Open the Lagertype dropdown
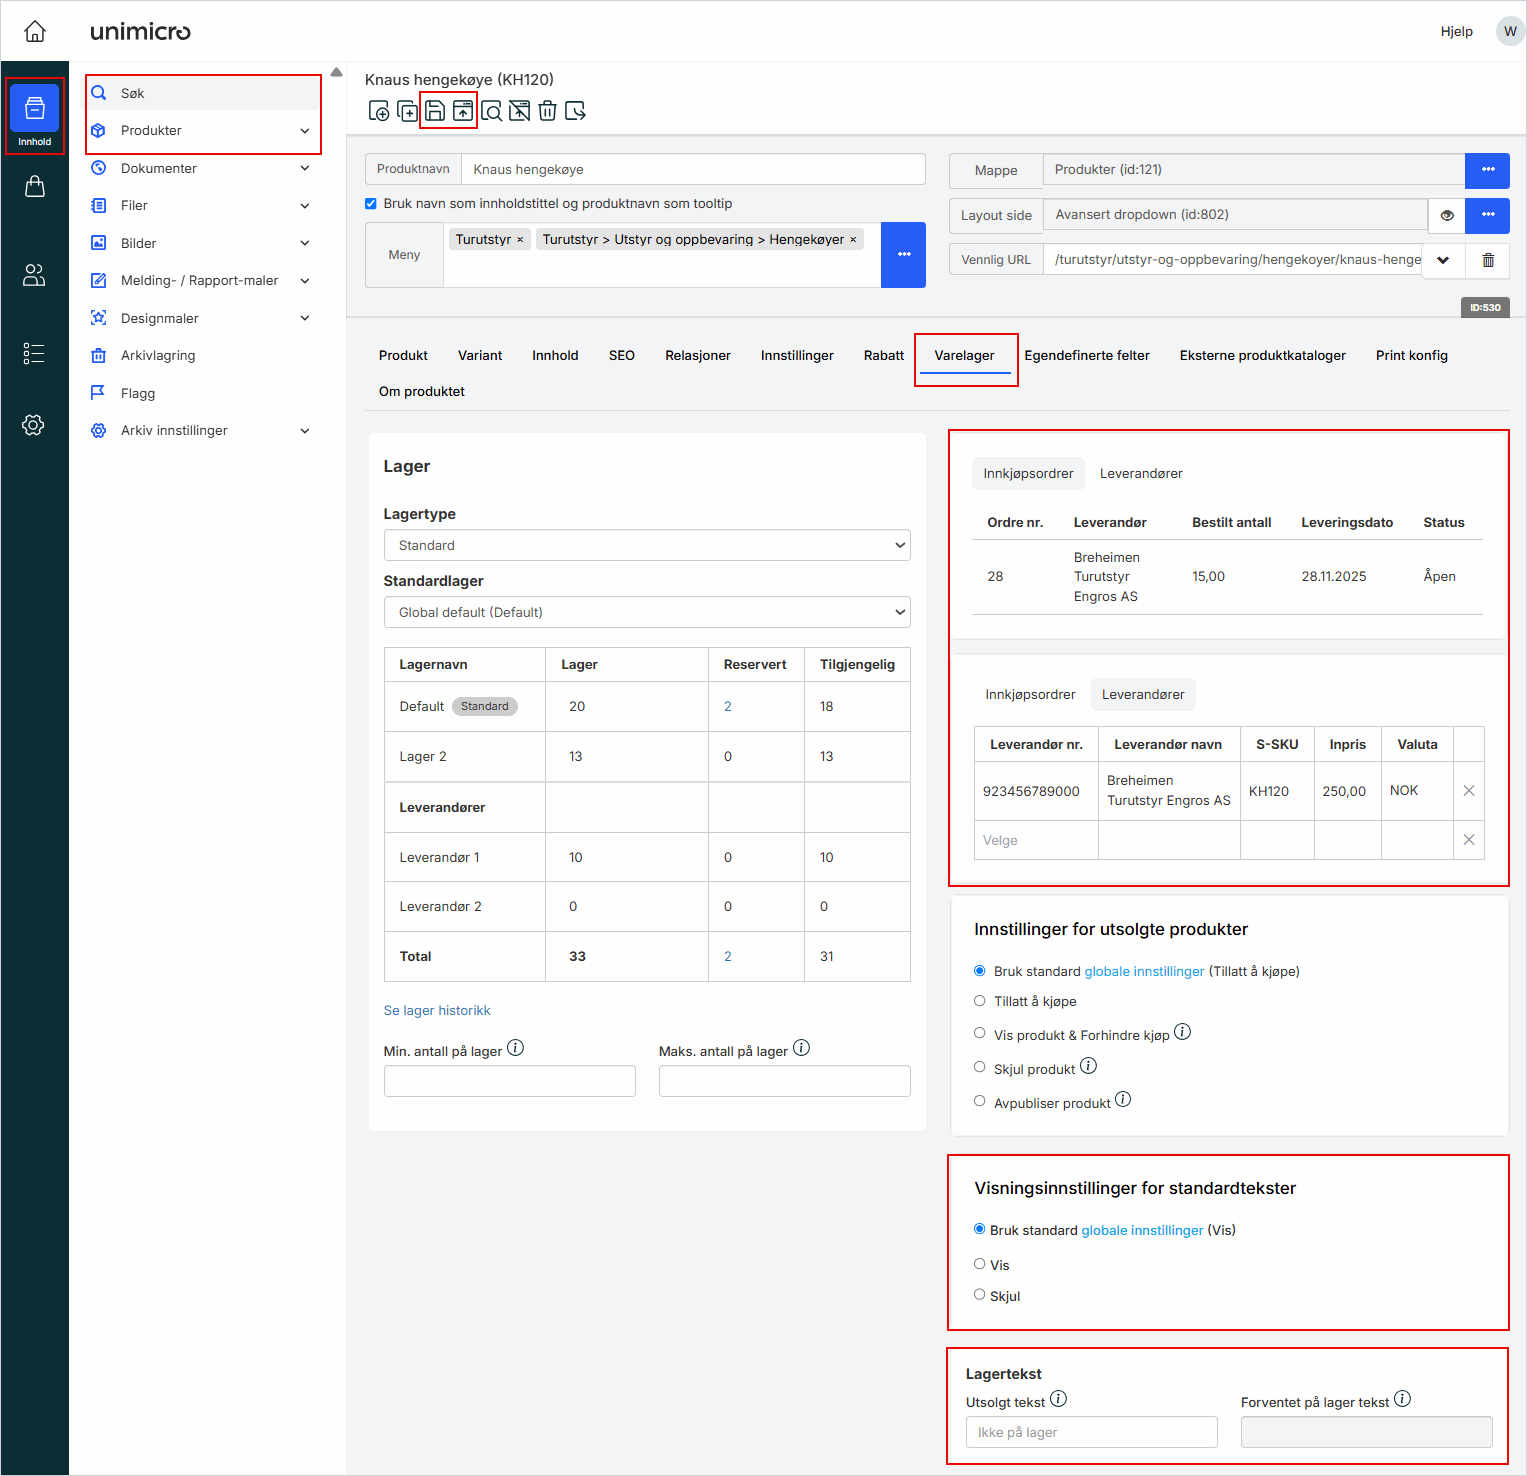Screen dimensions: 1527x1476 pyautogui.click(x=647, y=546)
